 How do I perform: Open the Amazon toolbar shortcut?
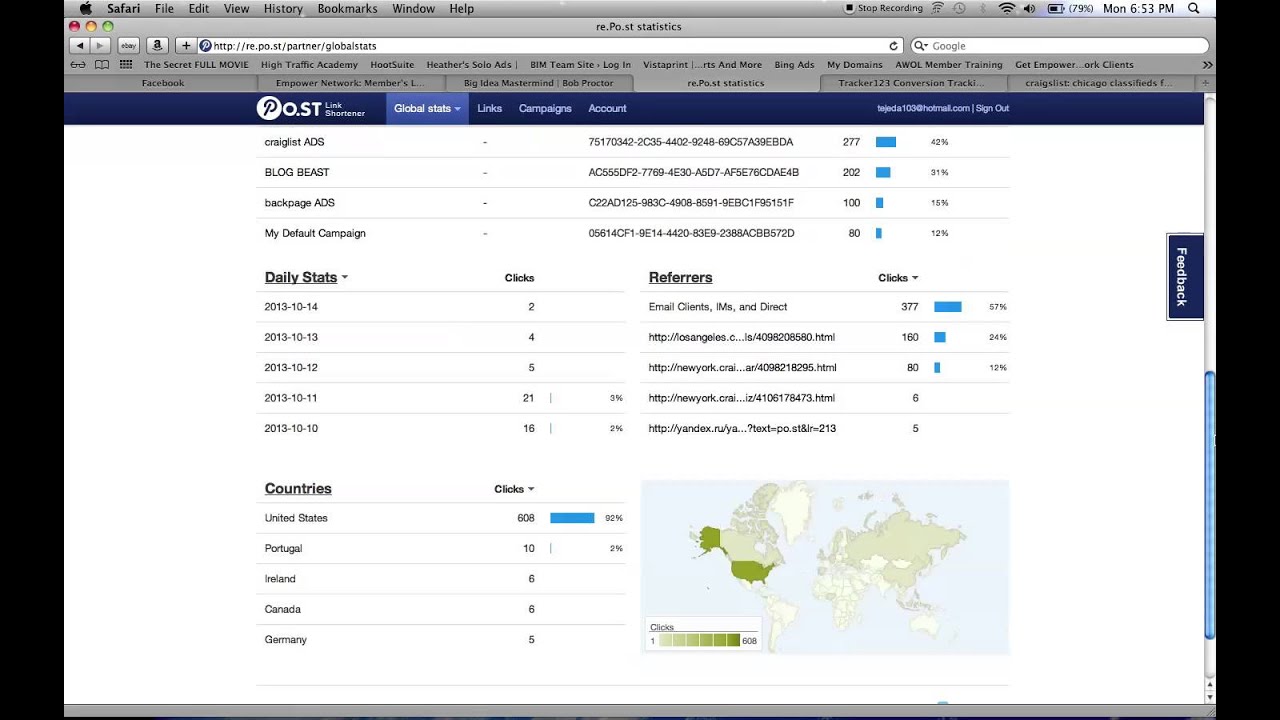click(x=157, y=46)
